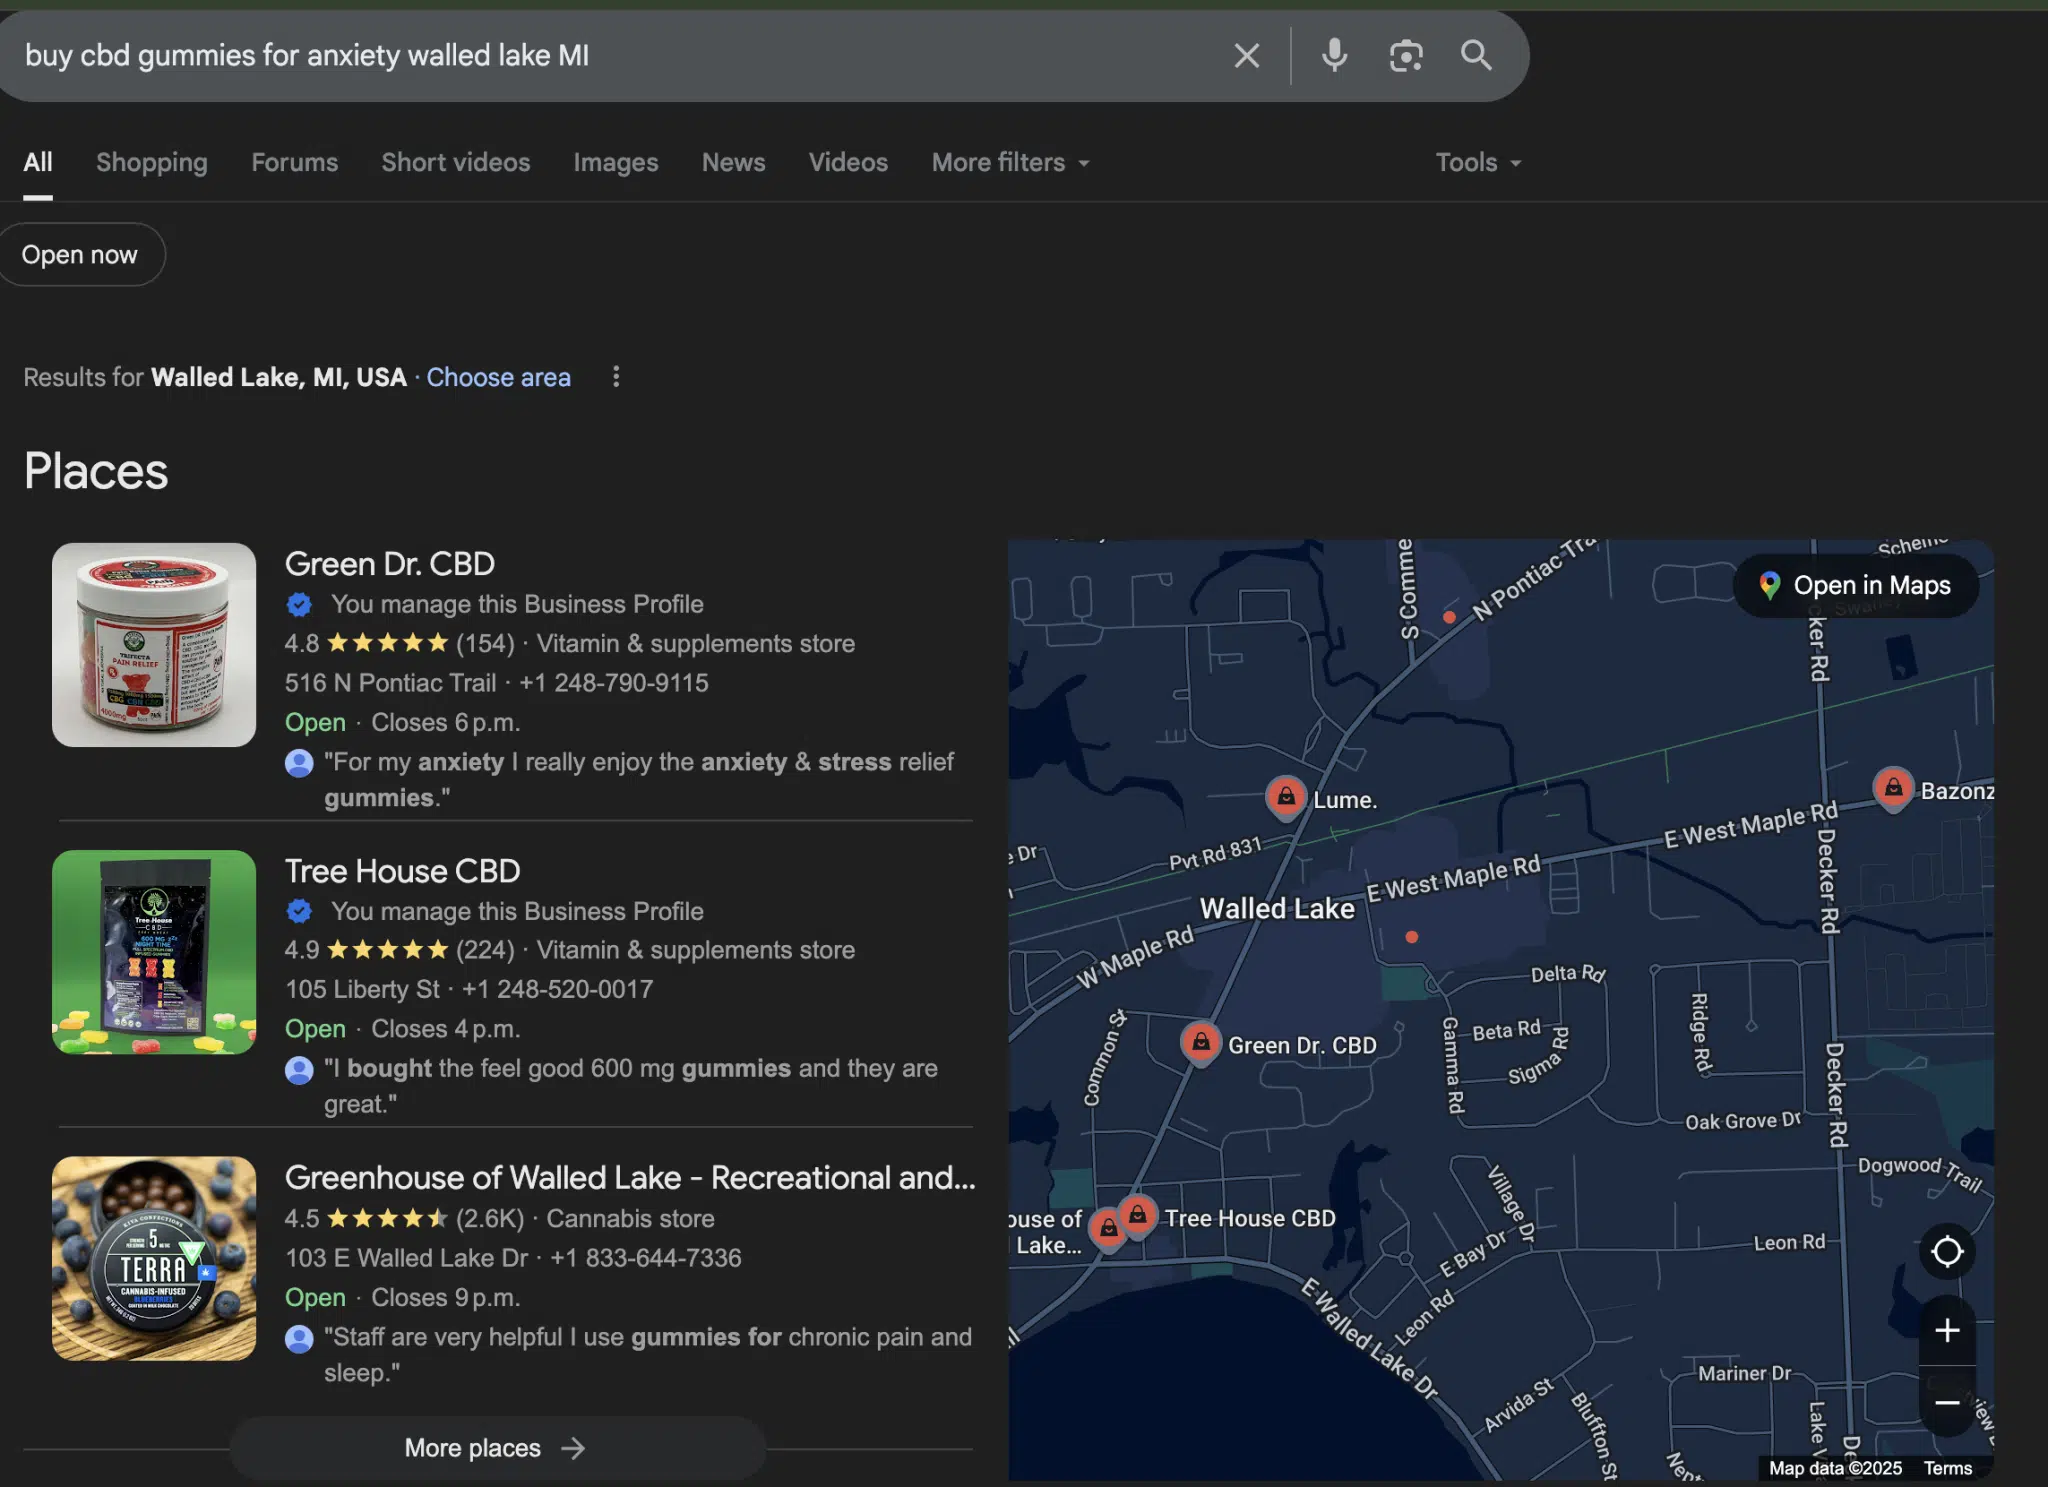Clear the search query with the X icon
The image size is (2048, 1487).
tap(1246, 56)
